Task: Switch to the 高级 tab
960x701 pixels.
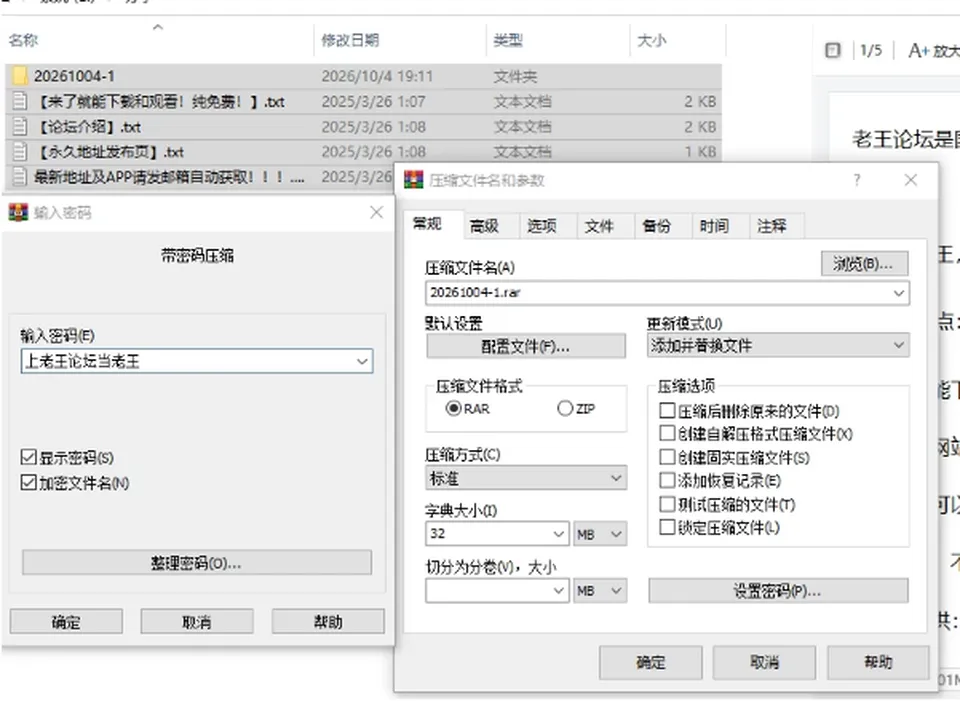Action: (485, 227)
